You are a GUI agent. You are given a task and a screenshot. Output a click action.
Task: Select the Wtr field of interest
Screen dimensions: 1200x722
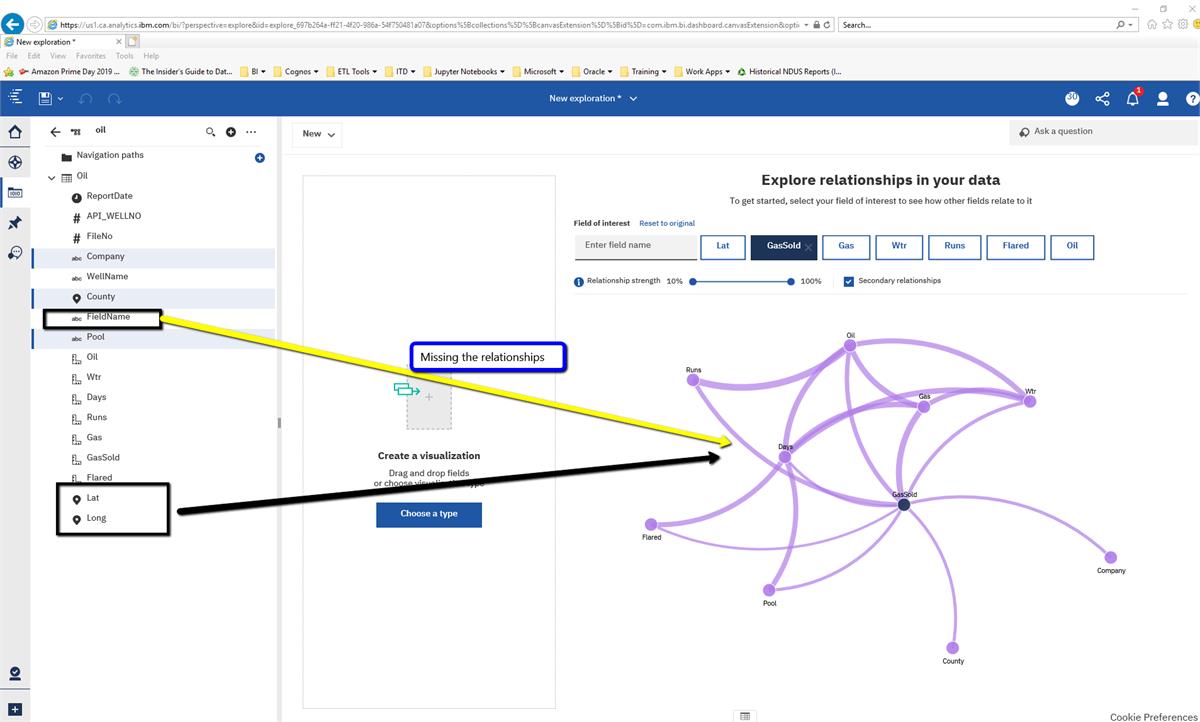coord(899,246)
